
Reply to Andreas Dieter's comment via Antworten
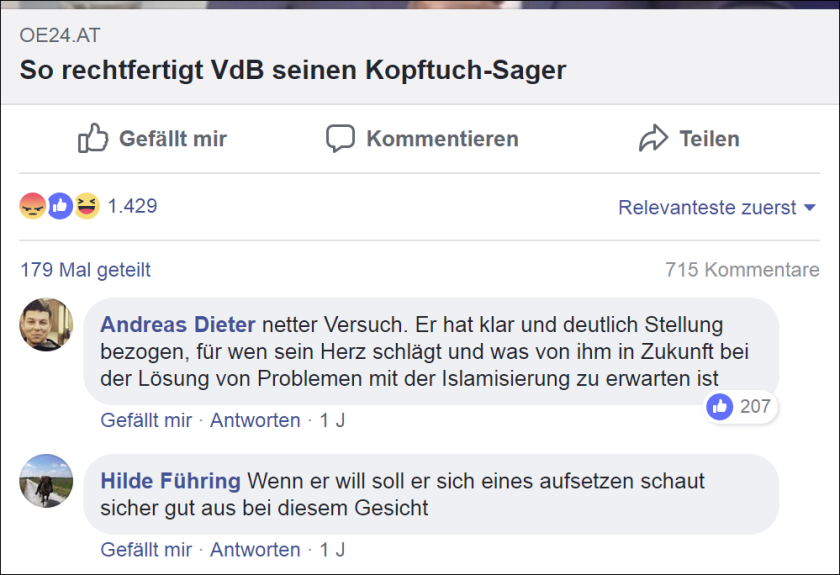[255, 420]
